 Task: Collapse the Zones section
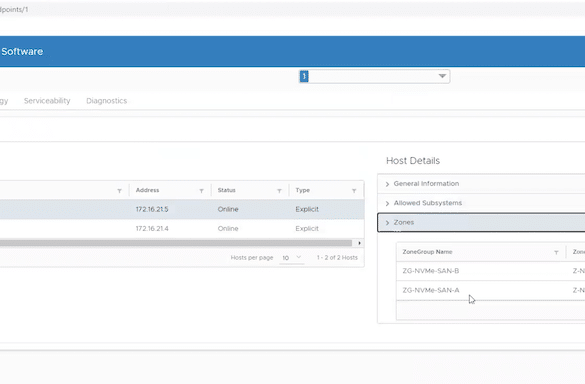[x=481, y=222]
